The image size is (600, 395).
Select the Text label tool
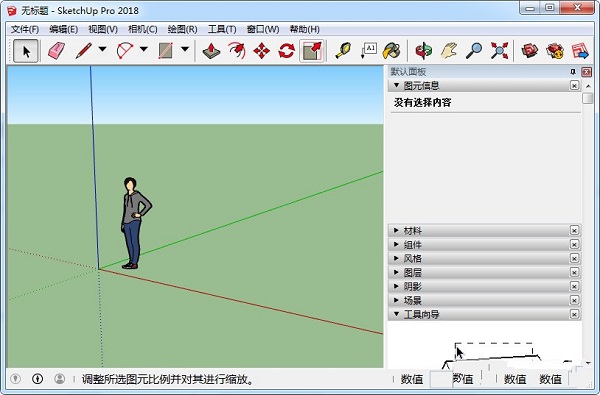[368, 51]
